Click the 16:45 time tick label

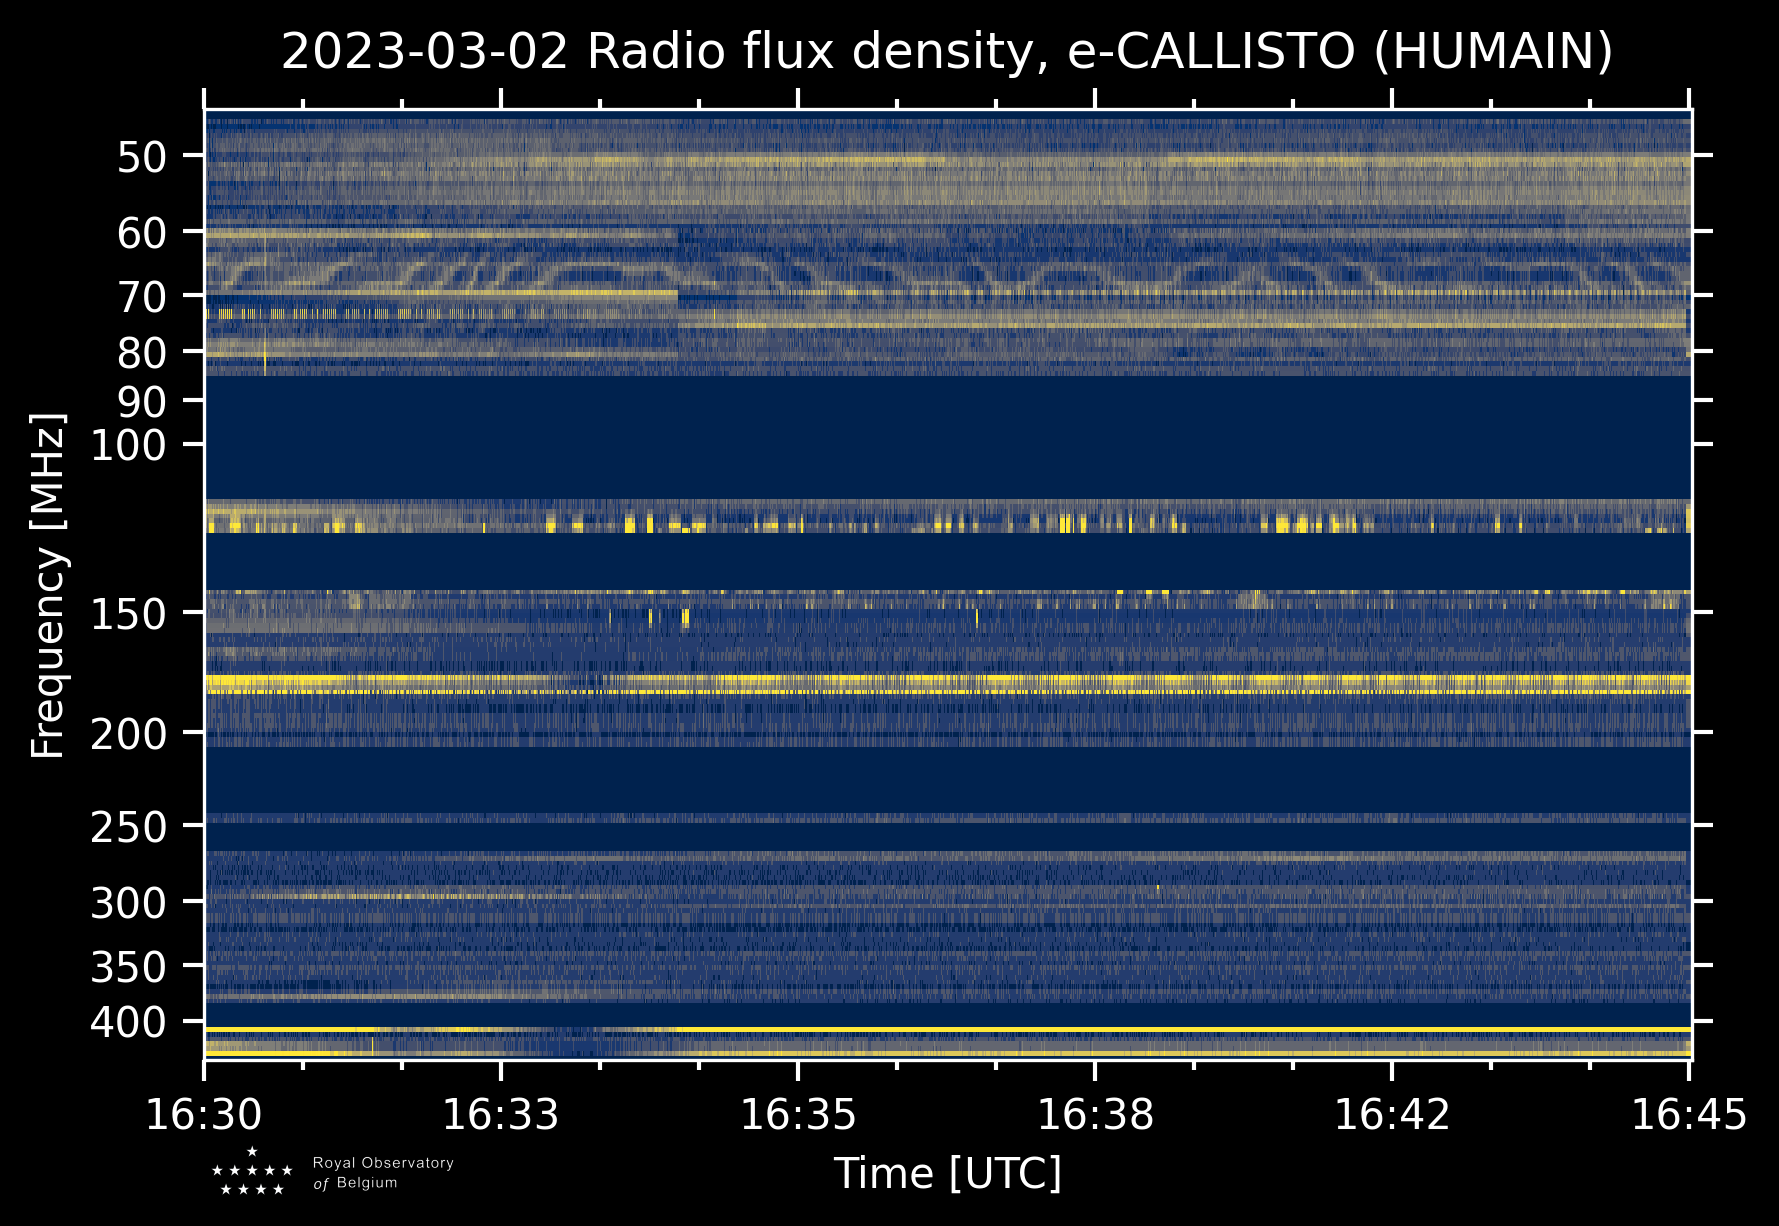[x=1688, y=1115]
